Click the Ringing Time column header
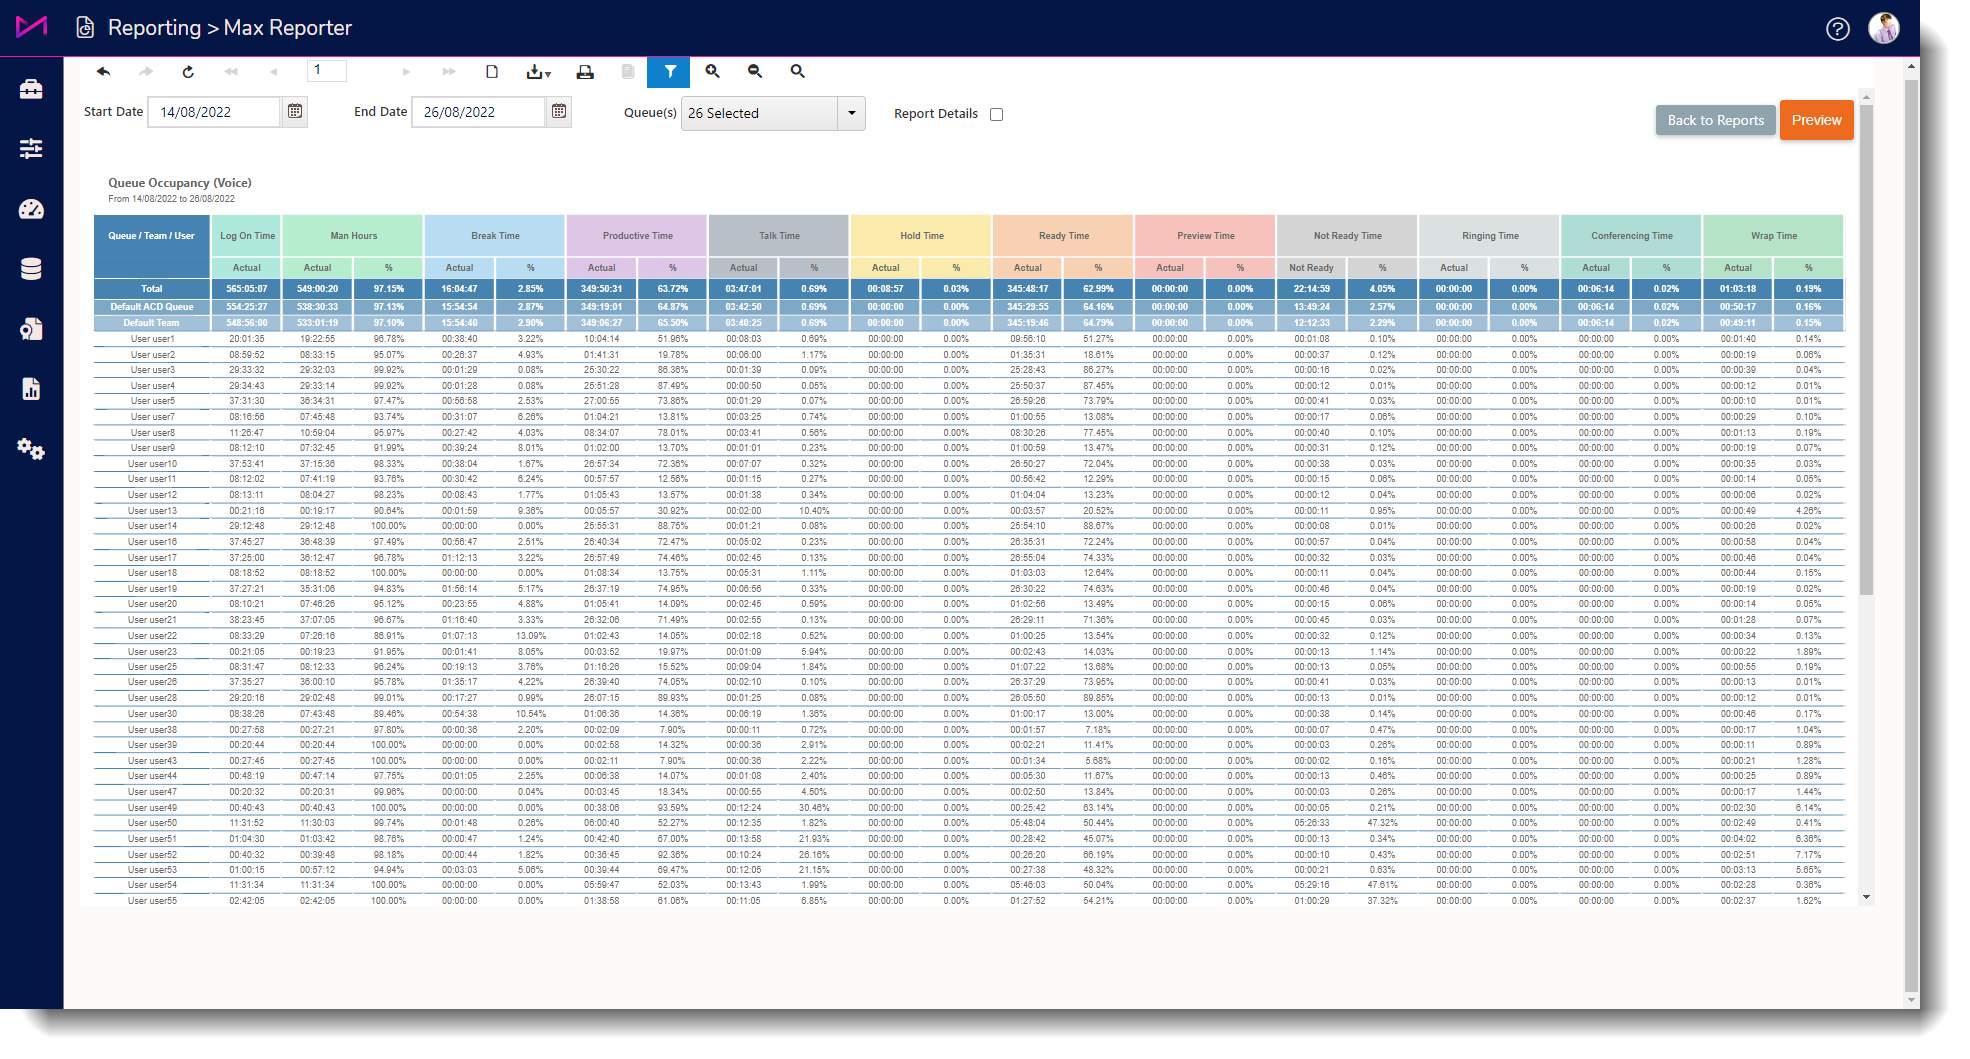Viewport: 1970px width, 1059px height. tap(1489, 236)
